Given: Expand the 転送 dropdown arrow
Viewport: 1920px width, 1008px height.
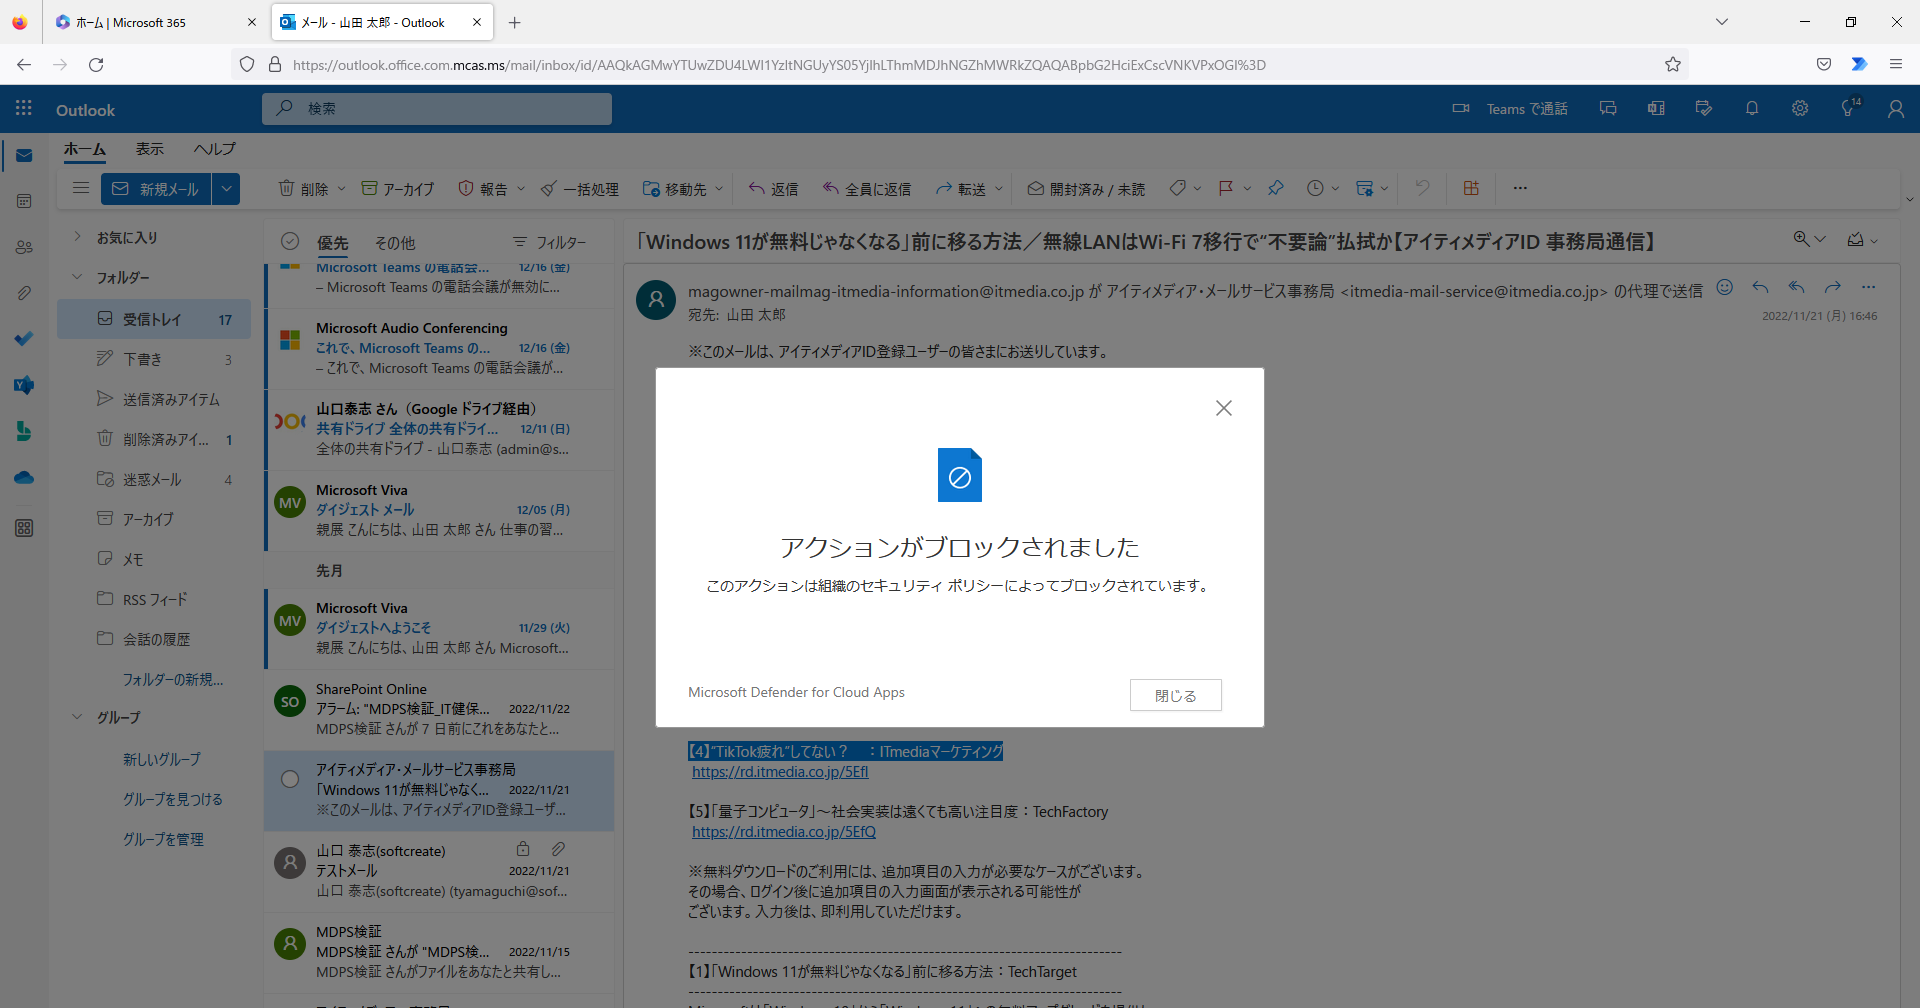Looking at the screenshot, I should (x=999, y=188).
